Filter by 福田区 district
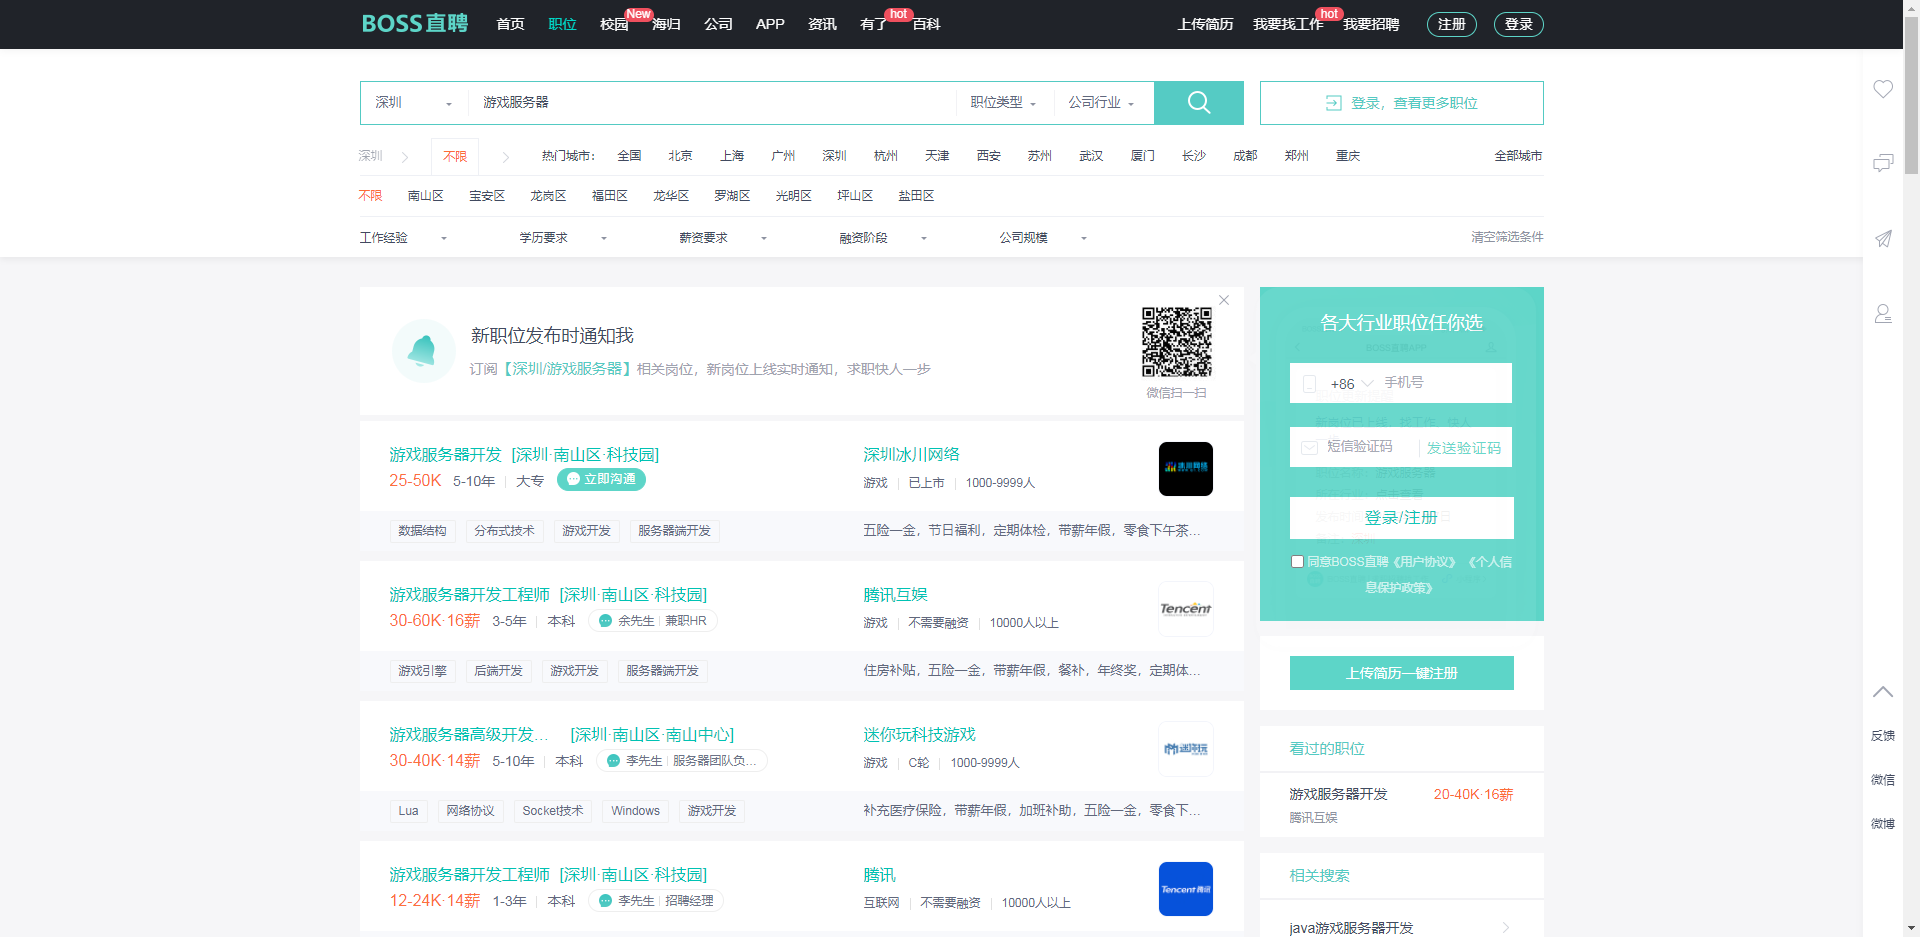1920x937 pixels. (610, 196)
